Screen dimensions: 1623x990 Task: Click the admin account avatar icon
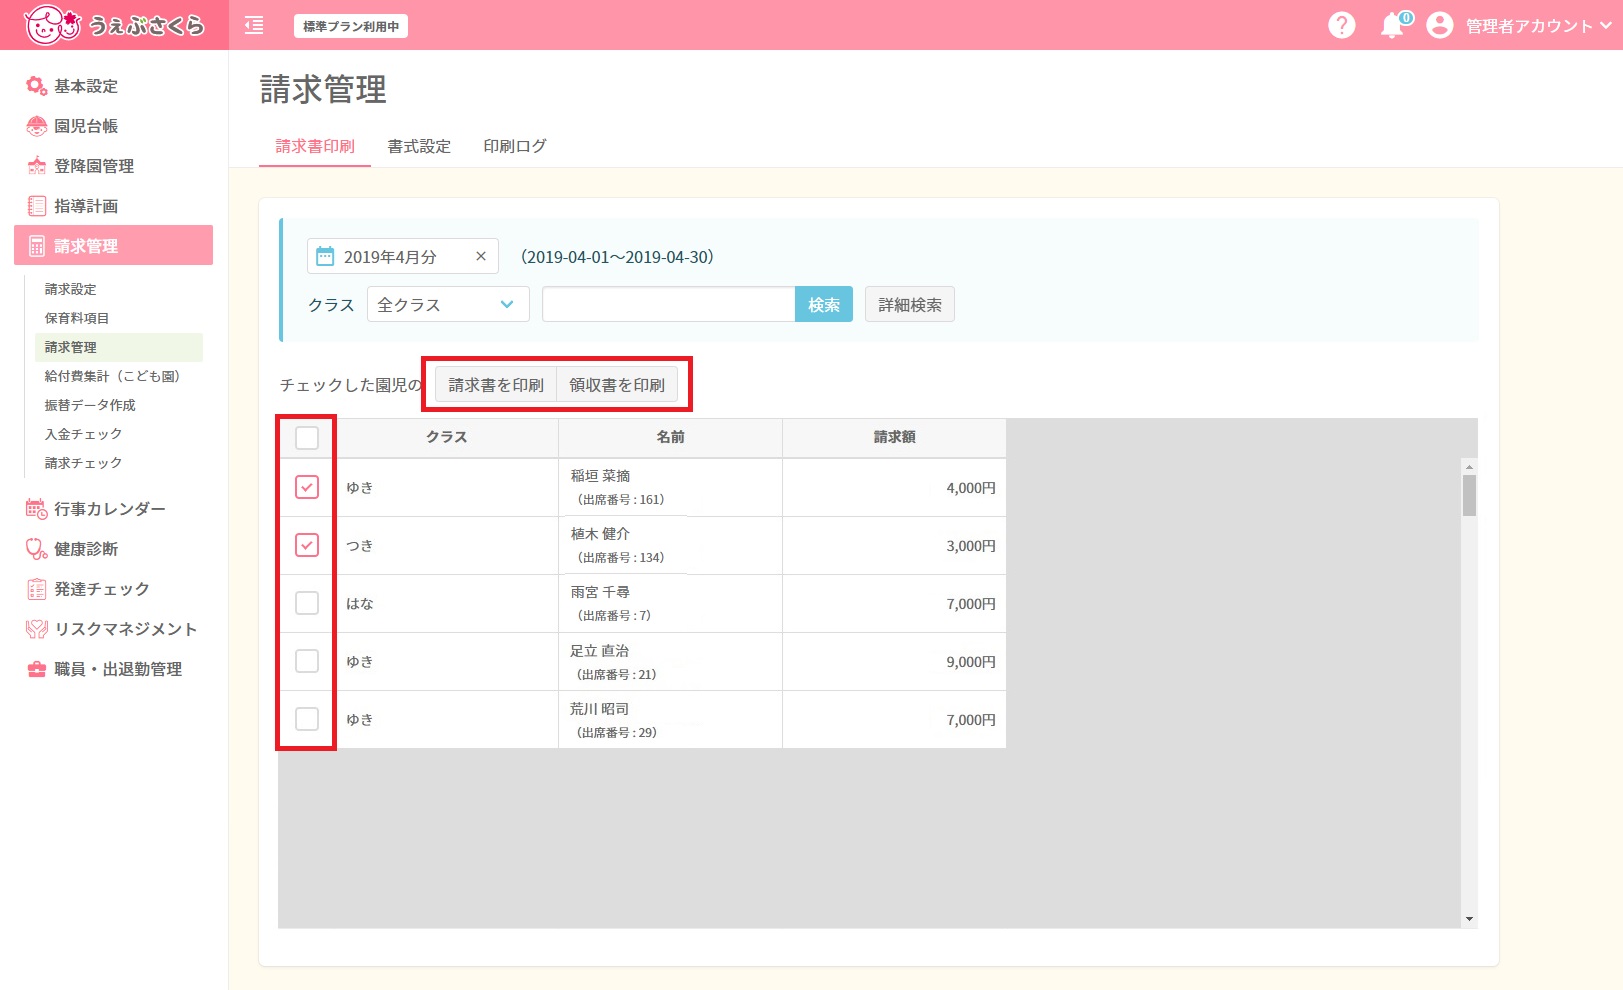(1439, 25)
